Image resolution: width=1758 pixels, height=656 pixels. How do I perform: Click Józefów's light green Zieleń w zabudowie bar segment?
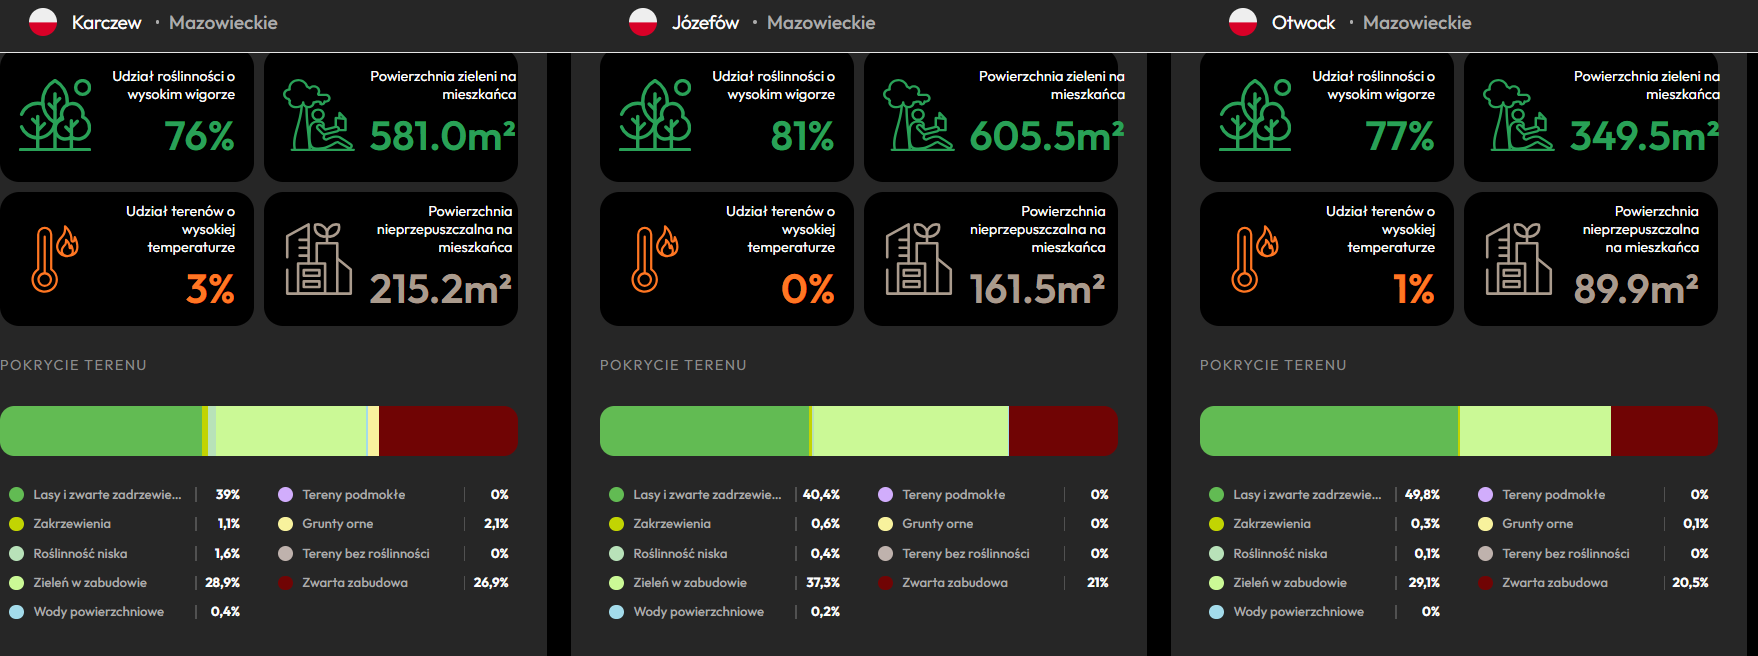911,431
